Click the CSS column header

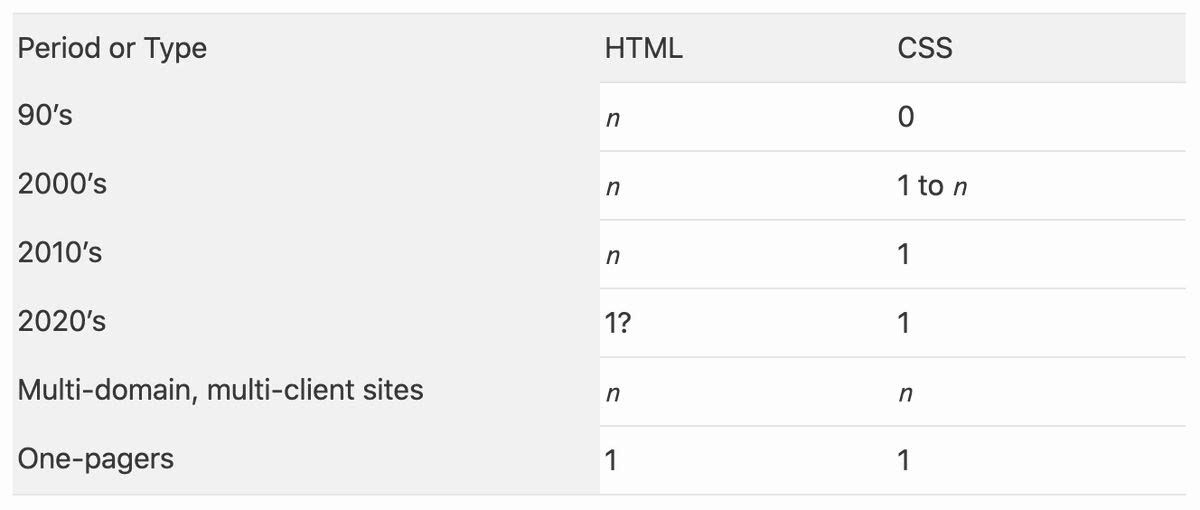[x=925, y=49]
